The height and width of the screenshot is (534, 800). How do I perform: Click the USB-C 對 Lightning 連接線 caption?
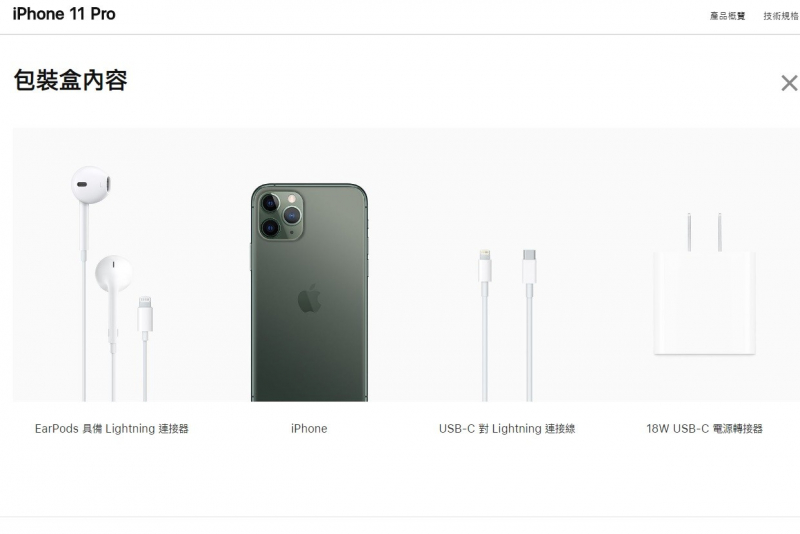(x=507, y=428)
